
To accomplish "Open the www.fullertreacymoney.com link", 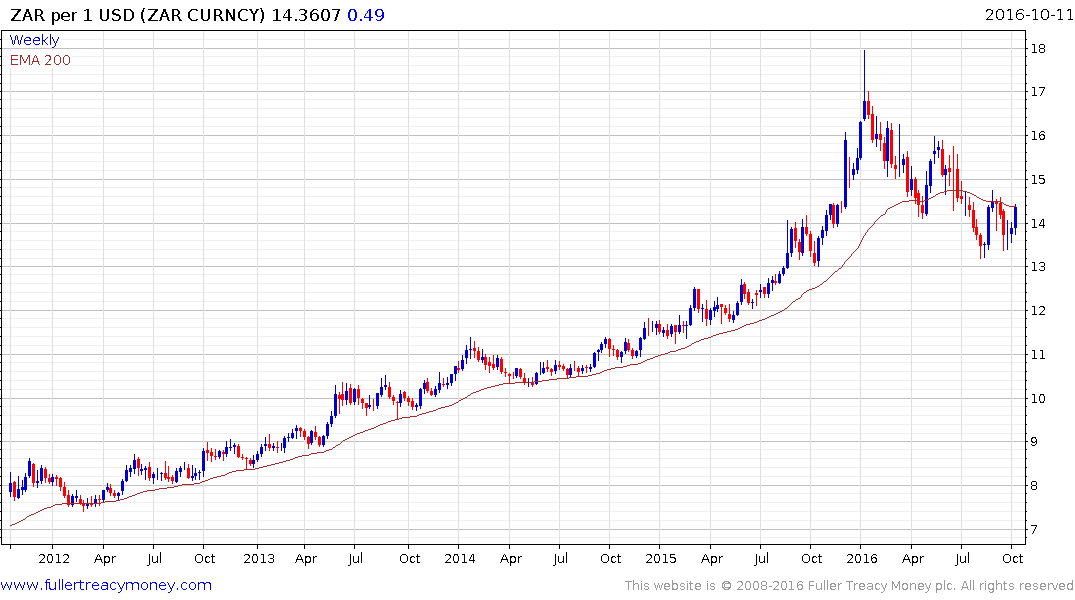I will click(x=106, y=585).
